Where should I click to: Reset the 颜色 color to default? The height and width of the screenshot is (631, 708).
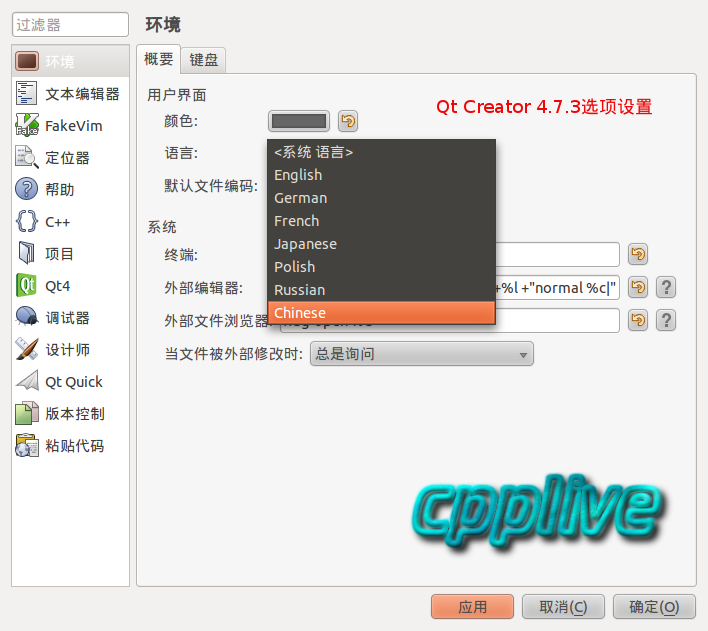tap(348, 121)
